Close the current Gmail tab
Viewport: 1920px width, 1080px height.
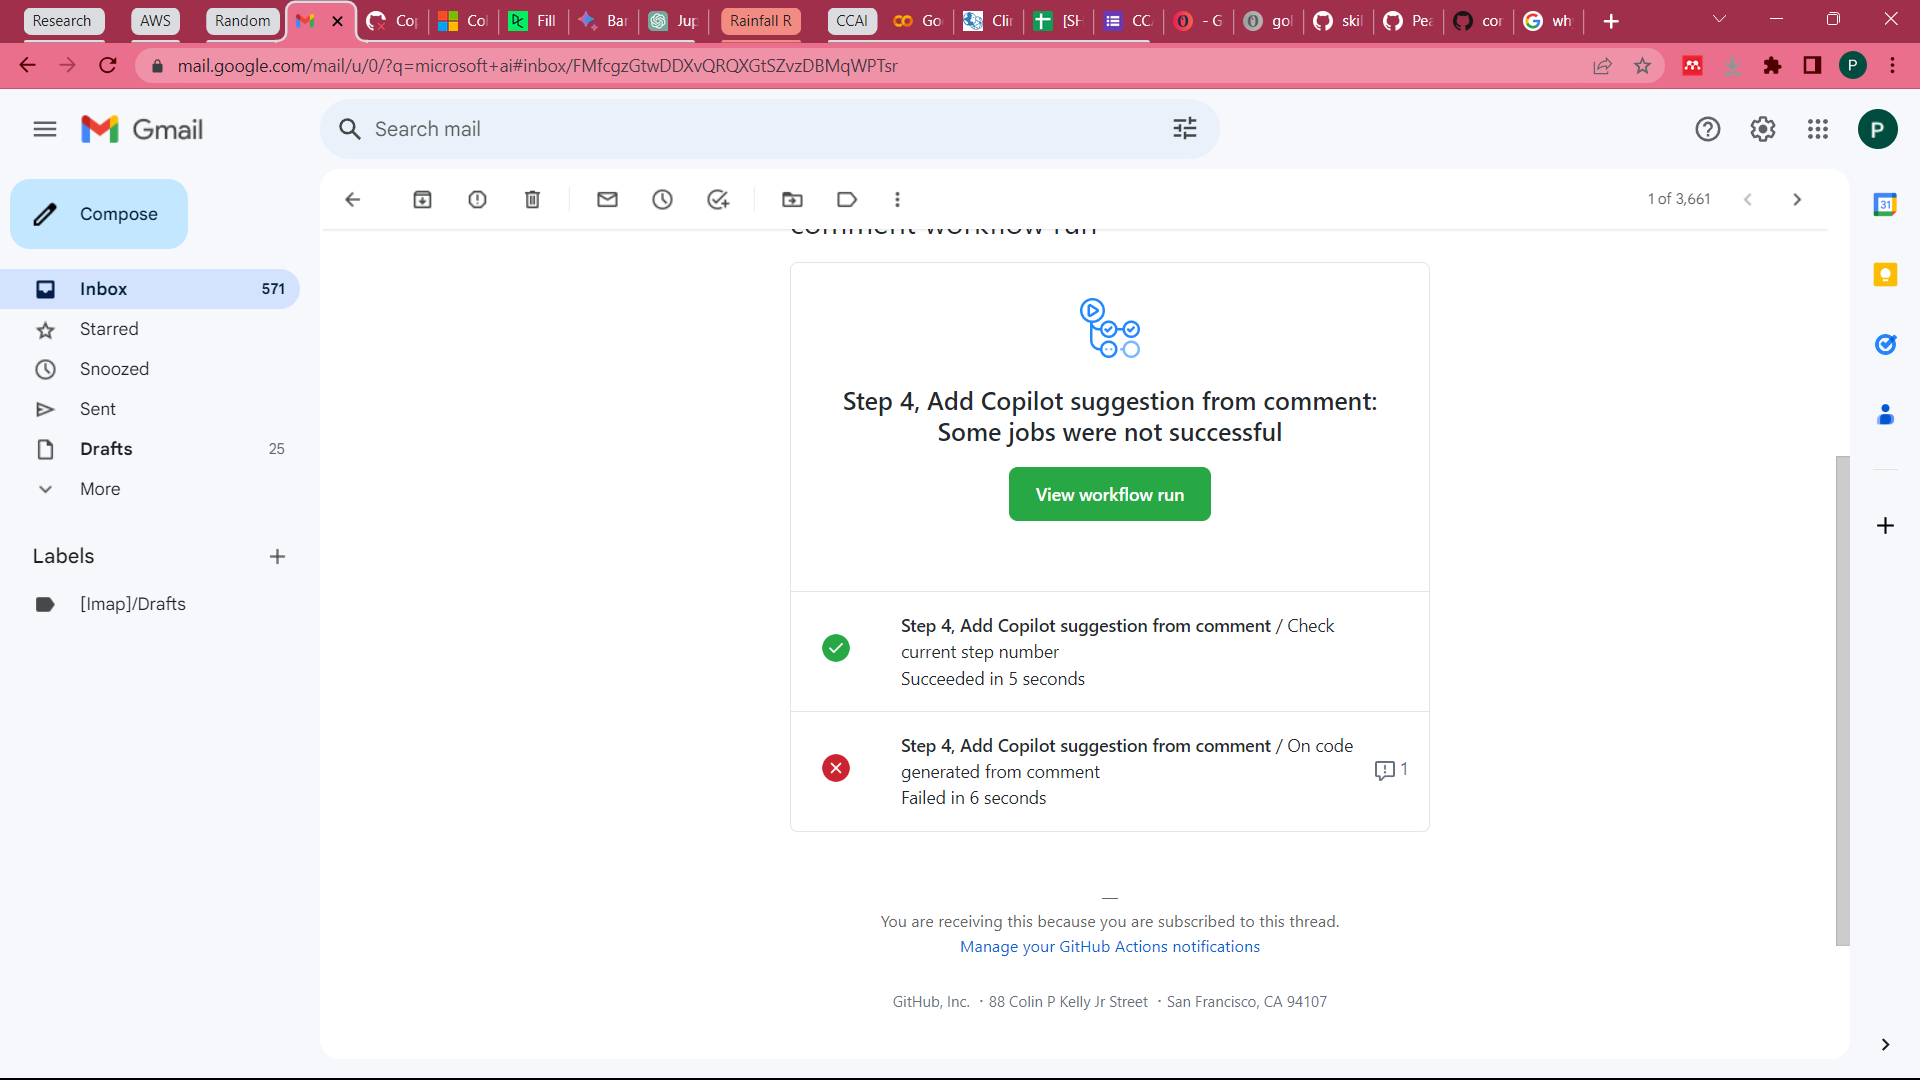click(x=338, y=21)
